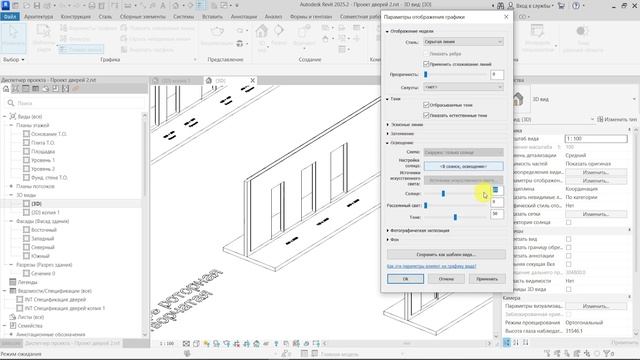Open the help link about graphics parameters

tap(431, 266)
